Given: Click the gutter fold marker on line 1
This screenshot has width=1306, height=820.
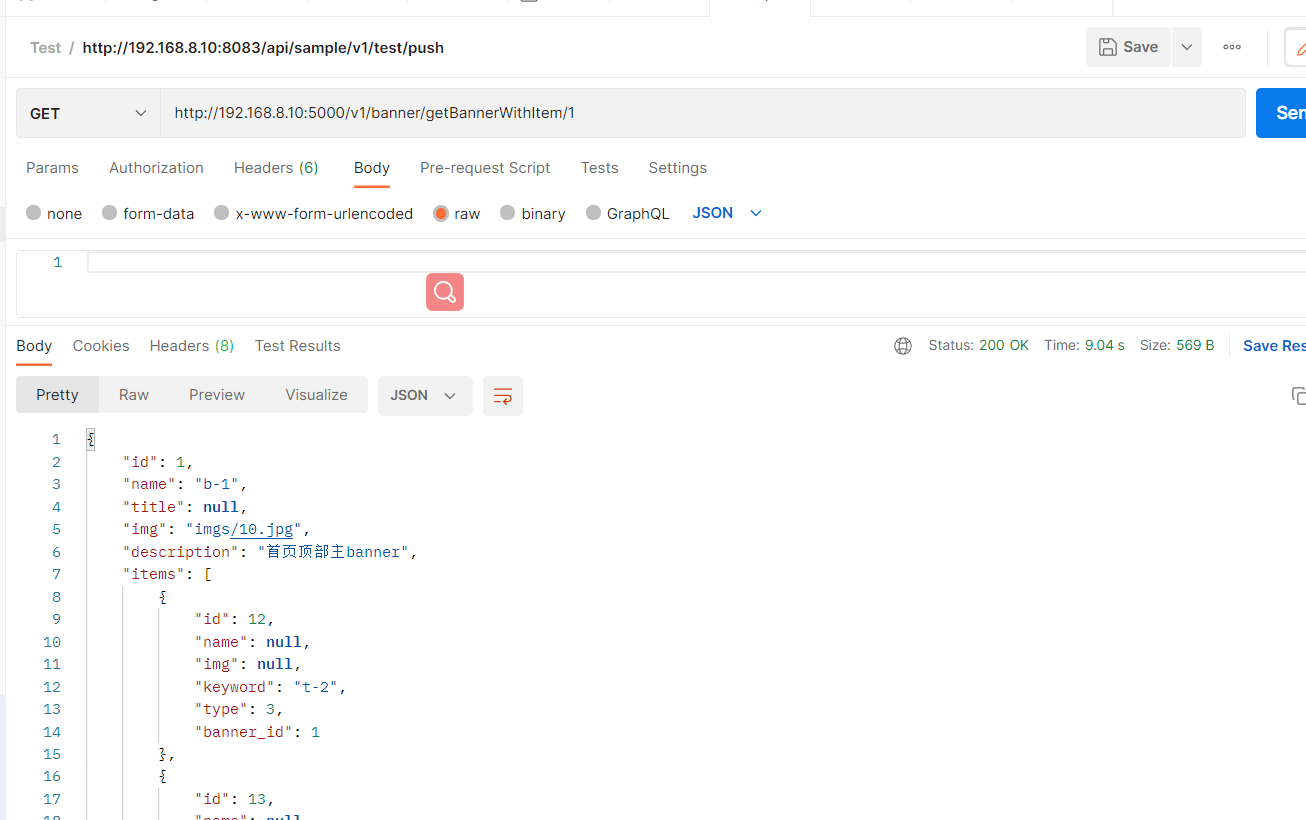Looking at the screenshot, I should [90, 438].
